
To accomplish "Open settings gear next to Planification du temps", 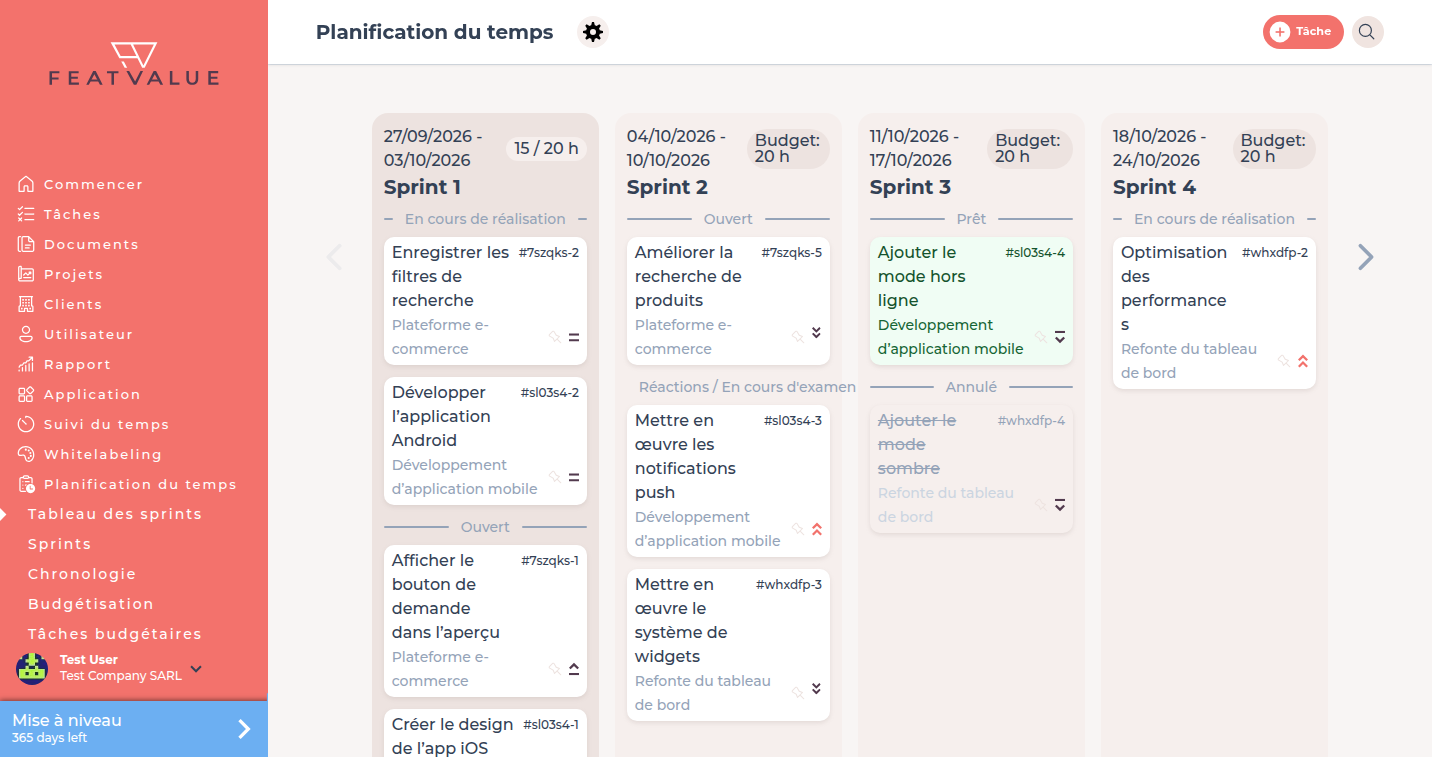I will [x=593, y=32].
